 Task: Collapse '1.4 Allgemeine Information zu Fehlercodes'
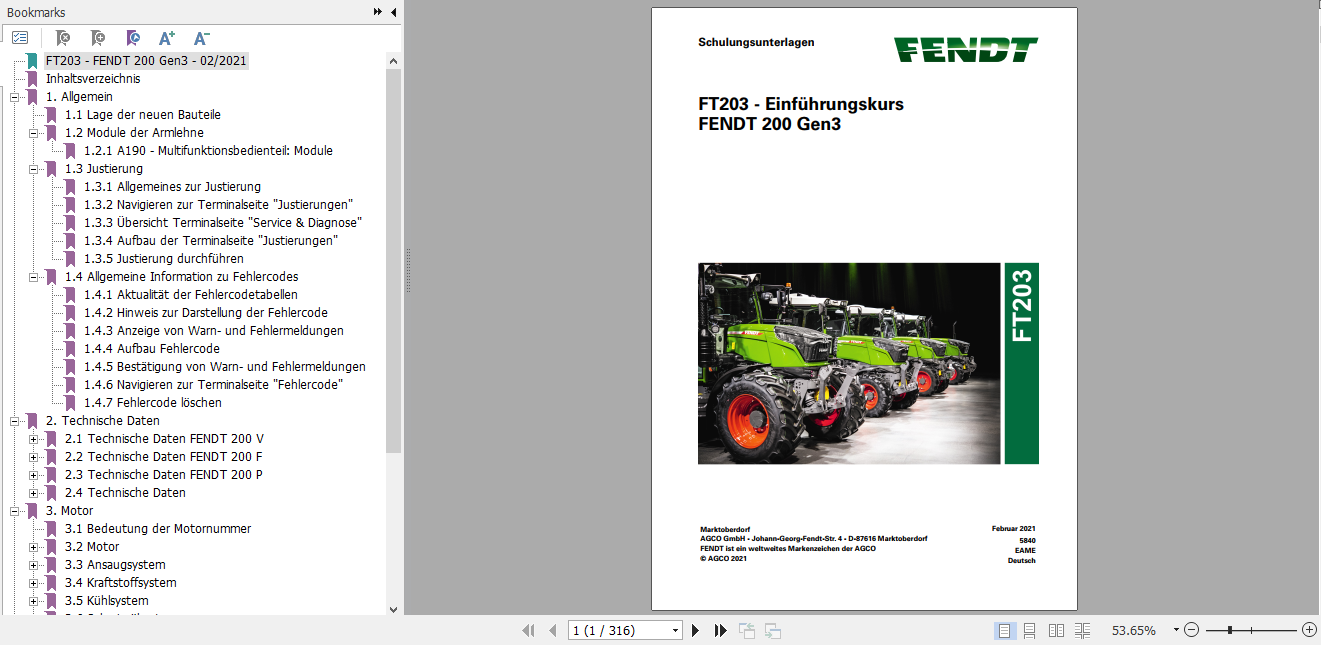coord(33,277)
